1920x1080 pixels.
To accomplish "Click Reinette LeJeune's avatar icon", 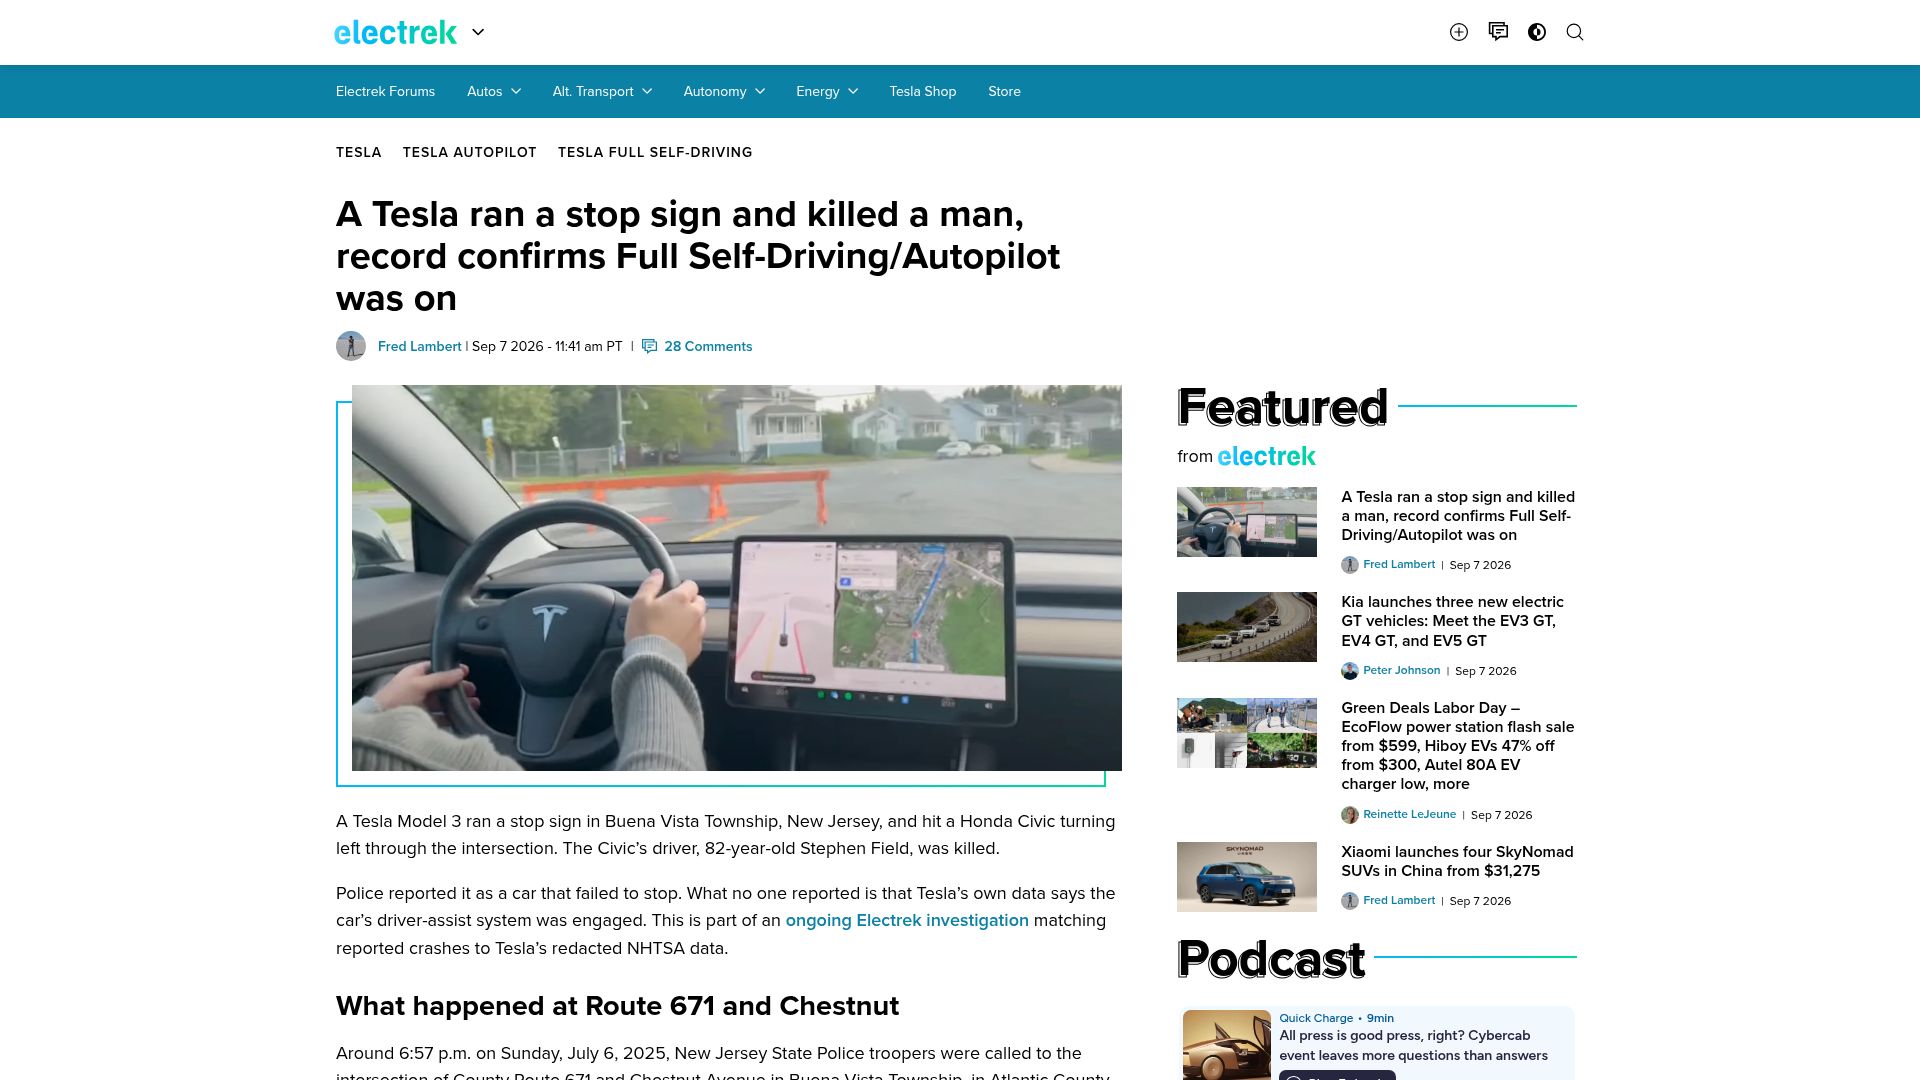I will [x=1350, y=815].
